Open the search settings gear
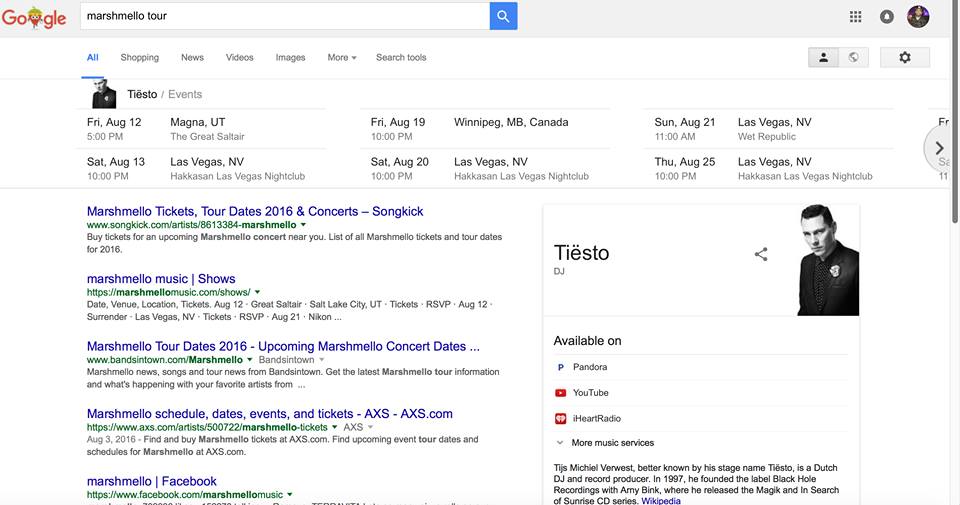The width and height of the screenshot is (960, 505). (905, 57)
